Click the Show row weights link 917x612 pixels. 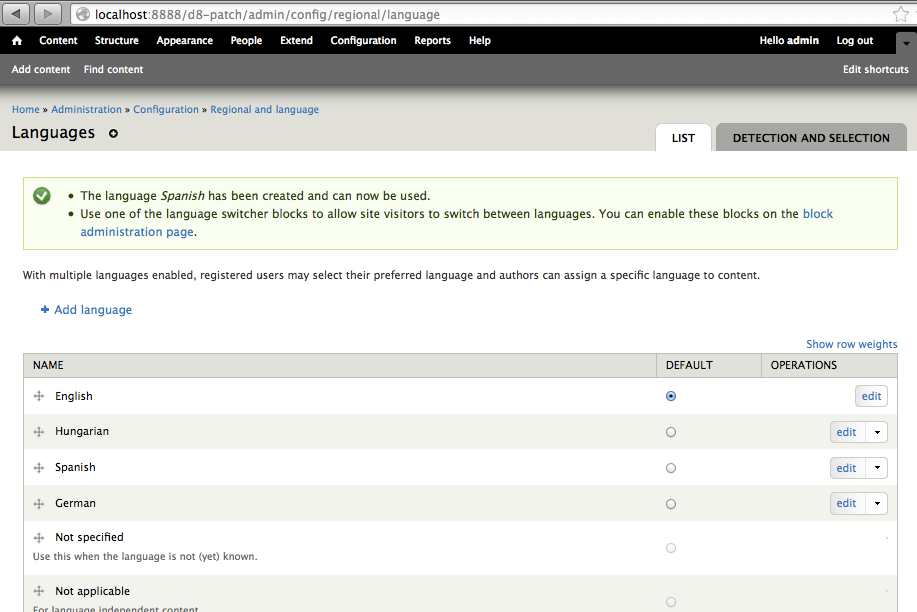pos(852,344)
